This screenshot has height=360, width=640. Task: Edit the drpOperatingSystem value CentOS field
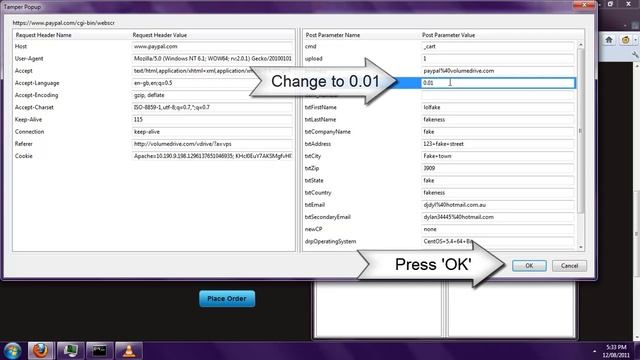(x=498, y=241)
